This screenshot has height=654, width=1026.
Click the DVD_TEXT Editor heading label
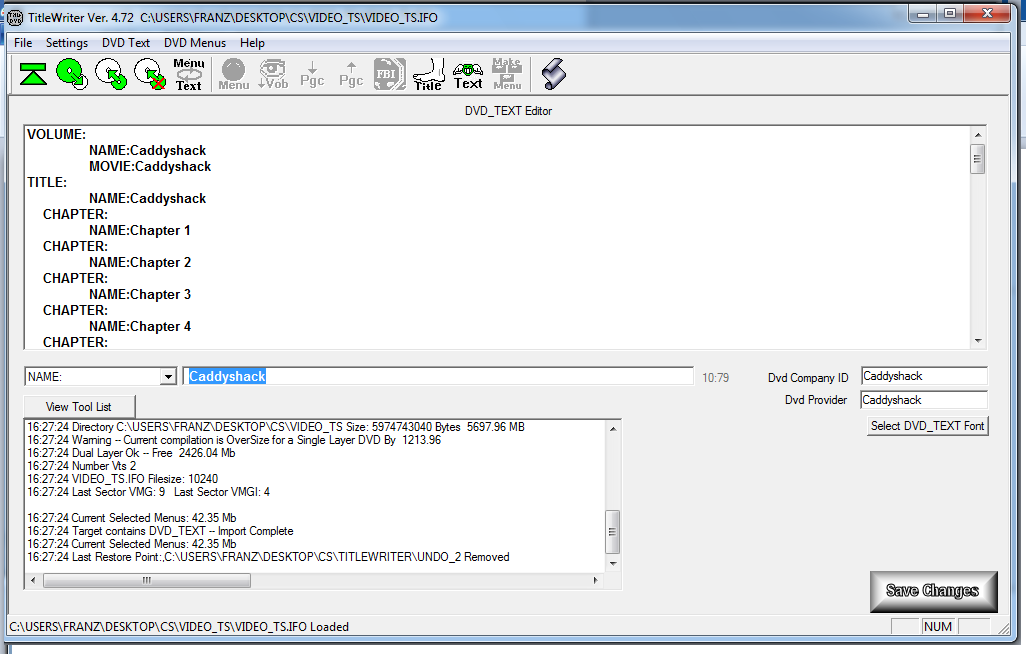click(x=508, y=111)
